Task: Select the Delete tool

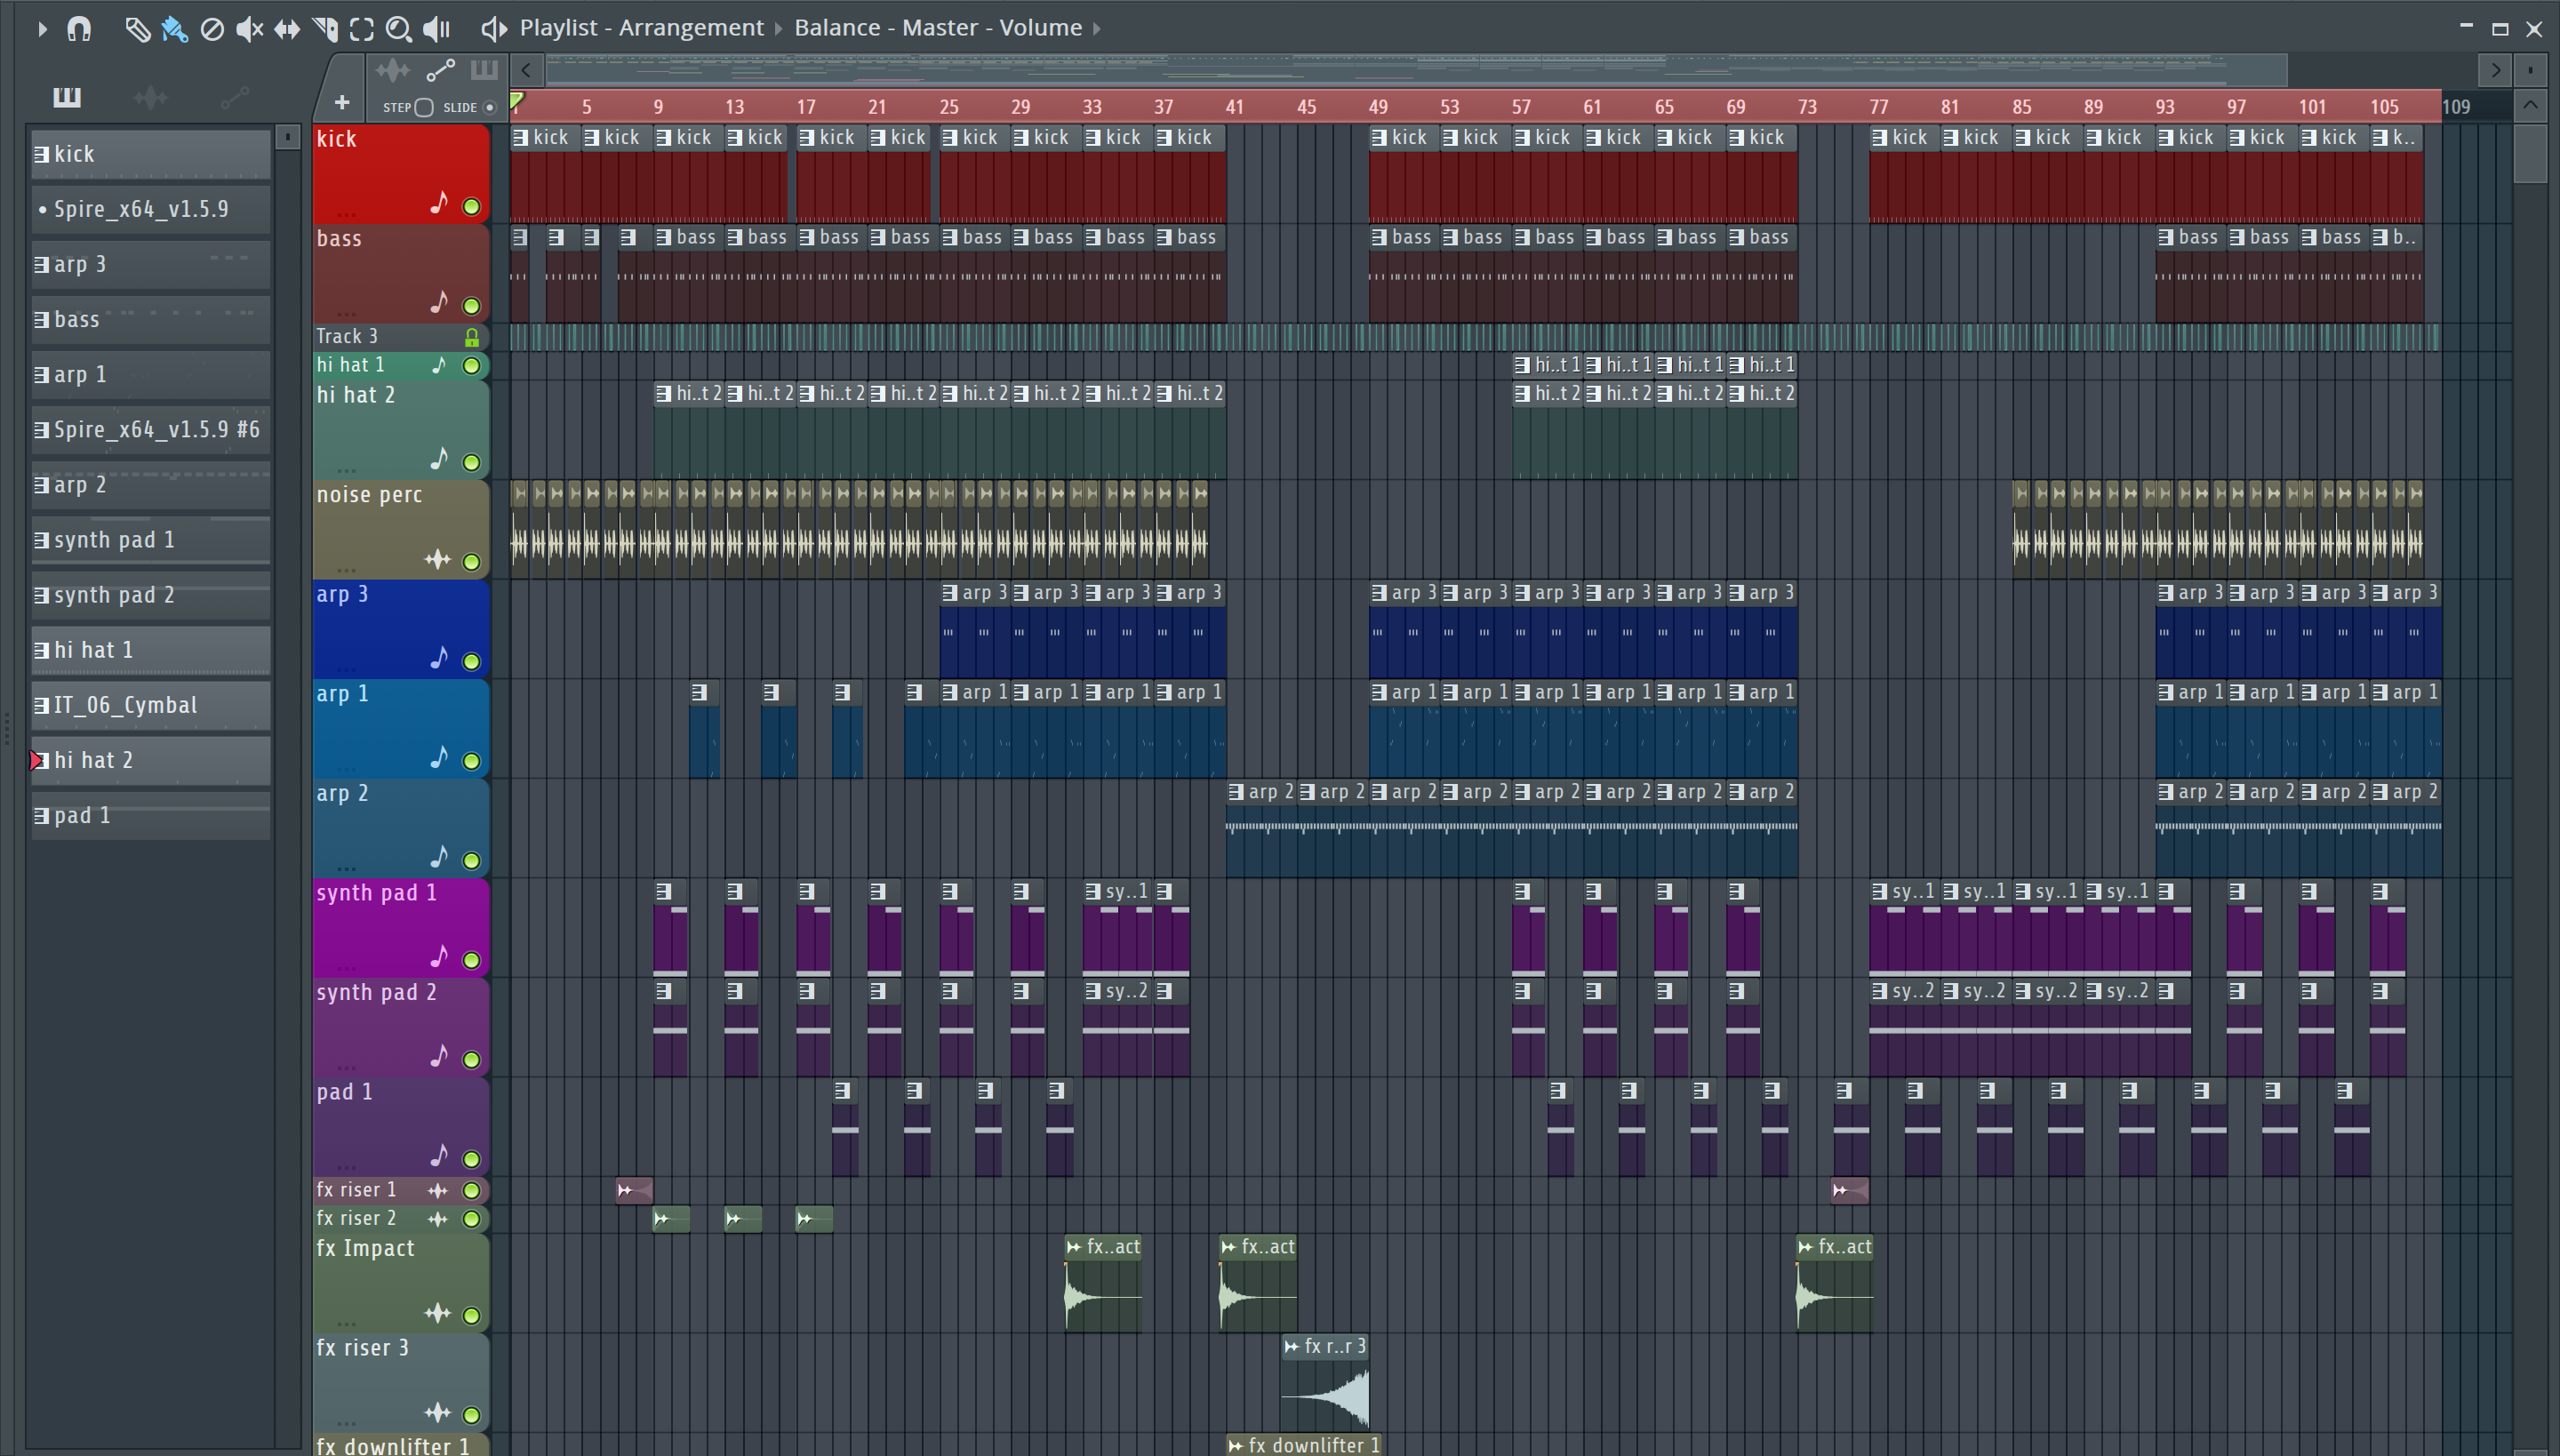Action: 212,29
